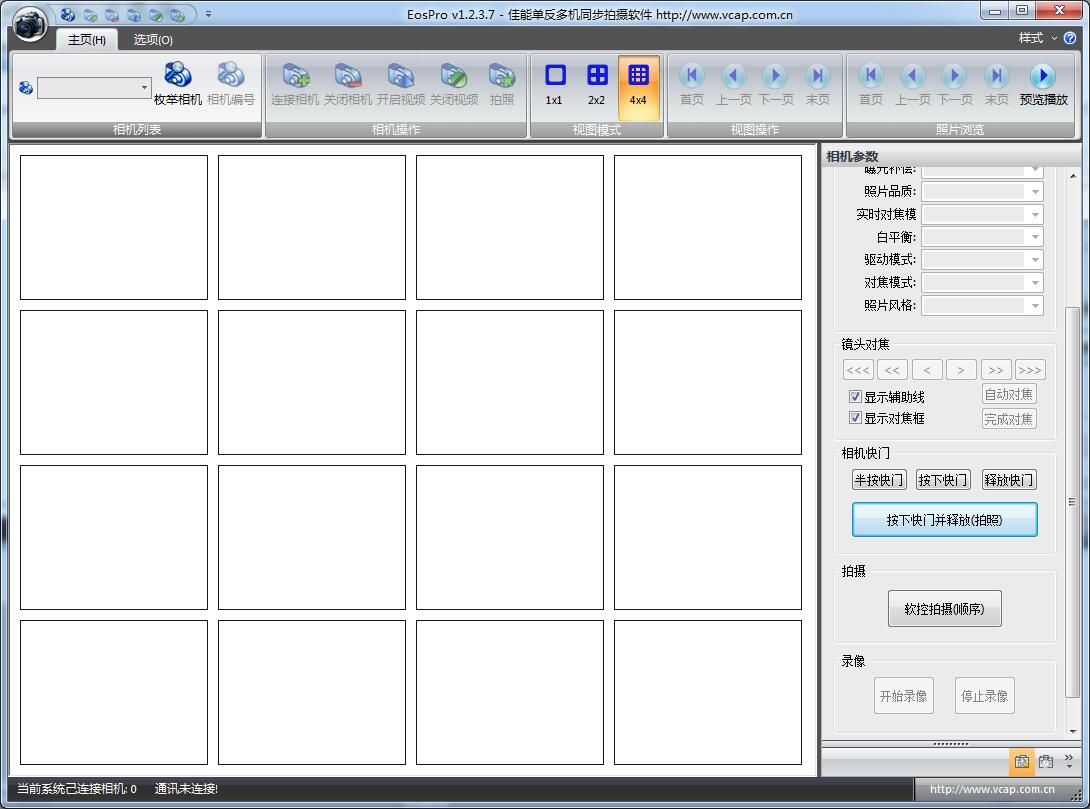The image size is (1090, 809).
Task: Enable the 显示辅助线 checkbox
Action: tap(856, 396)
